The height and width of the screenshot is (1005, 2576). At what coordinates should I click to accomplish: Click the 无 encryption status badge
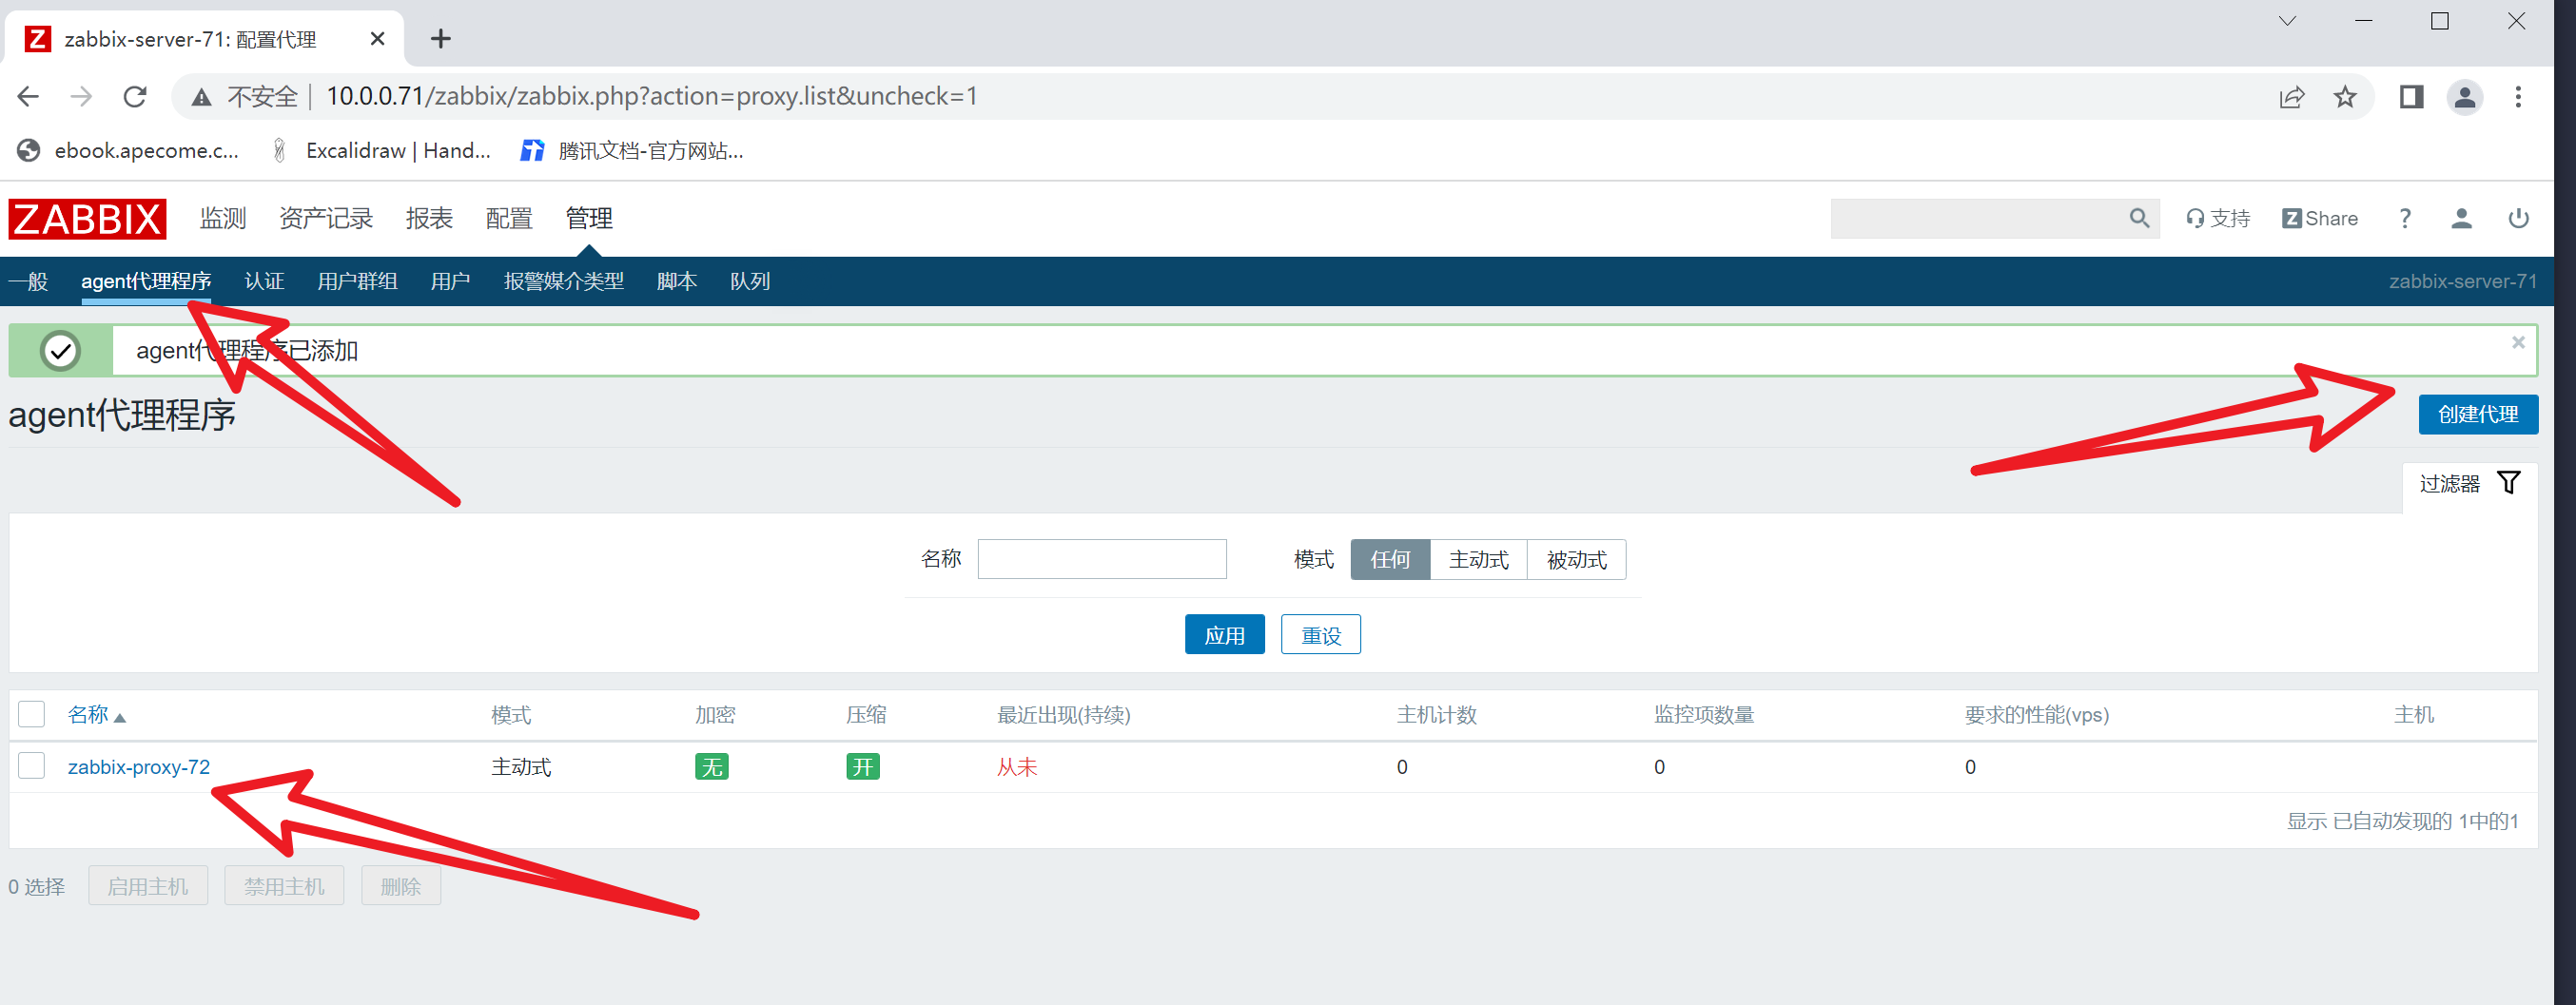[712, 767]
